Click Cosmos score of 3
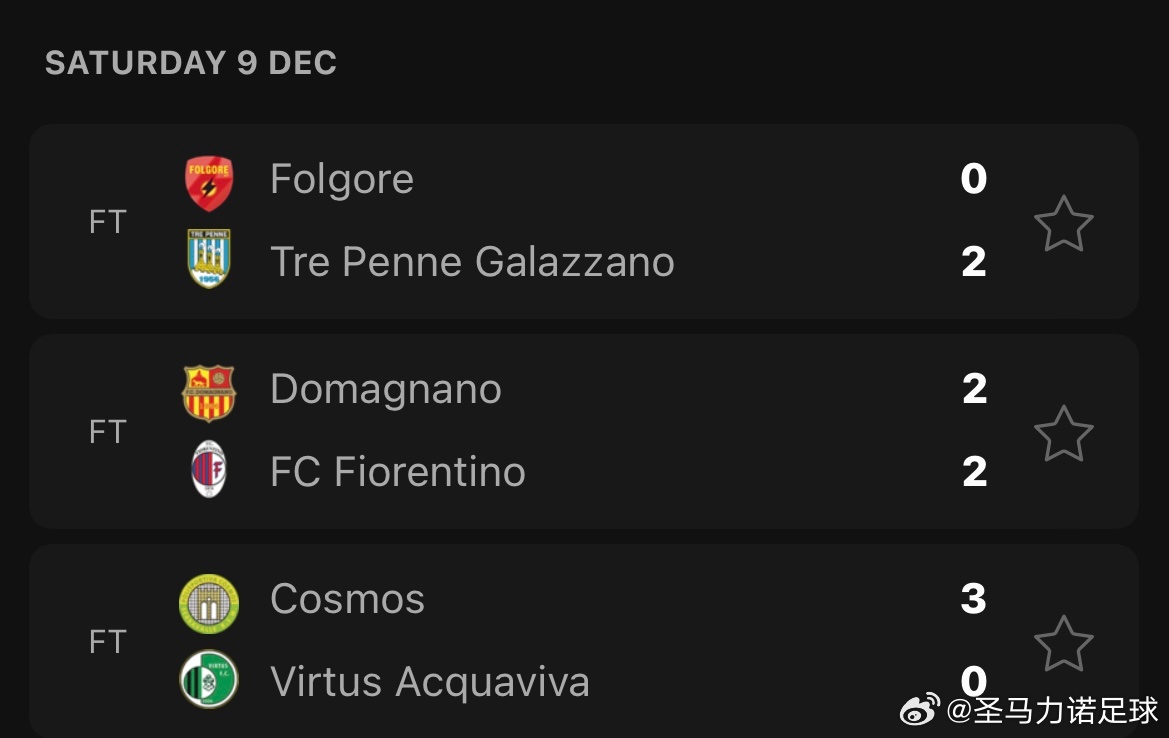Screen dimensions: 1169x738 pos(974,599)
